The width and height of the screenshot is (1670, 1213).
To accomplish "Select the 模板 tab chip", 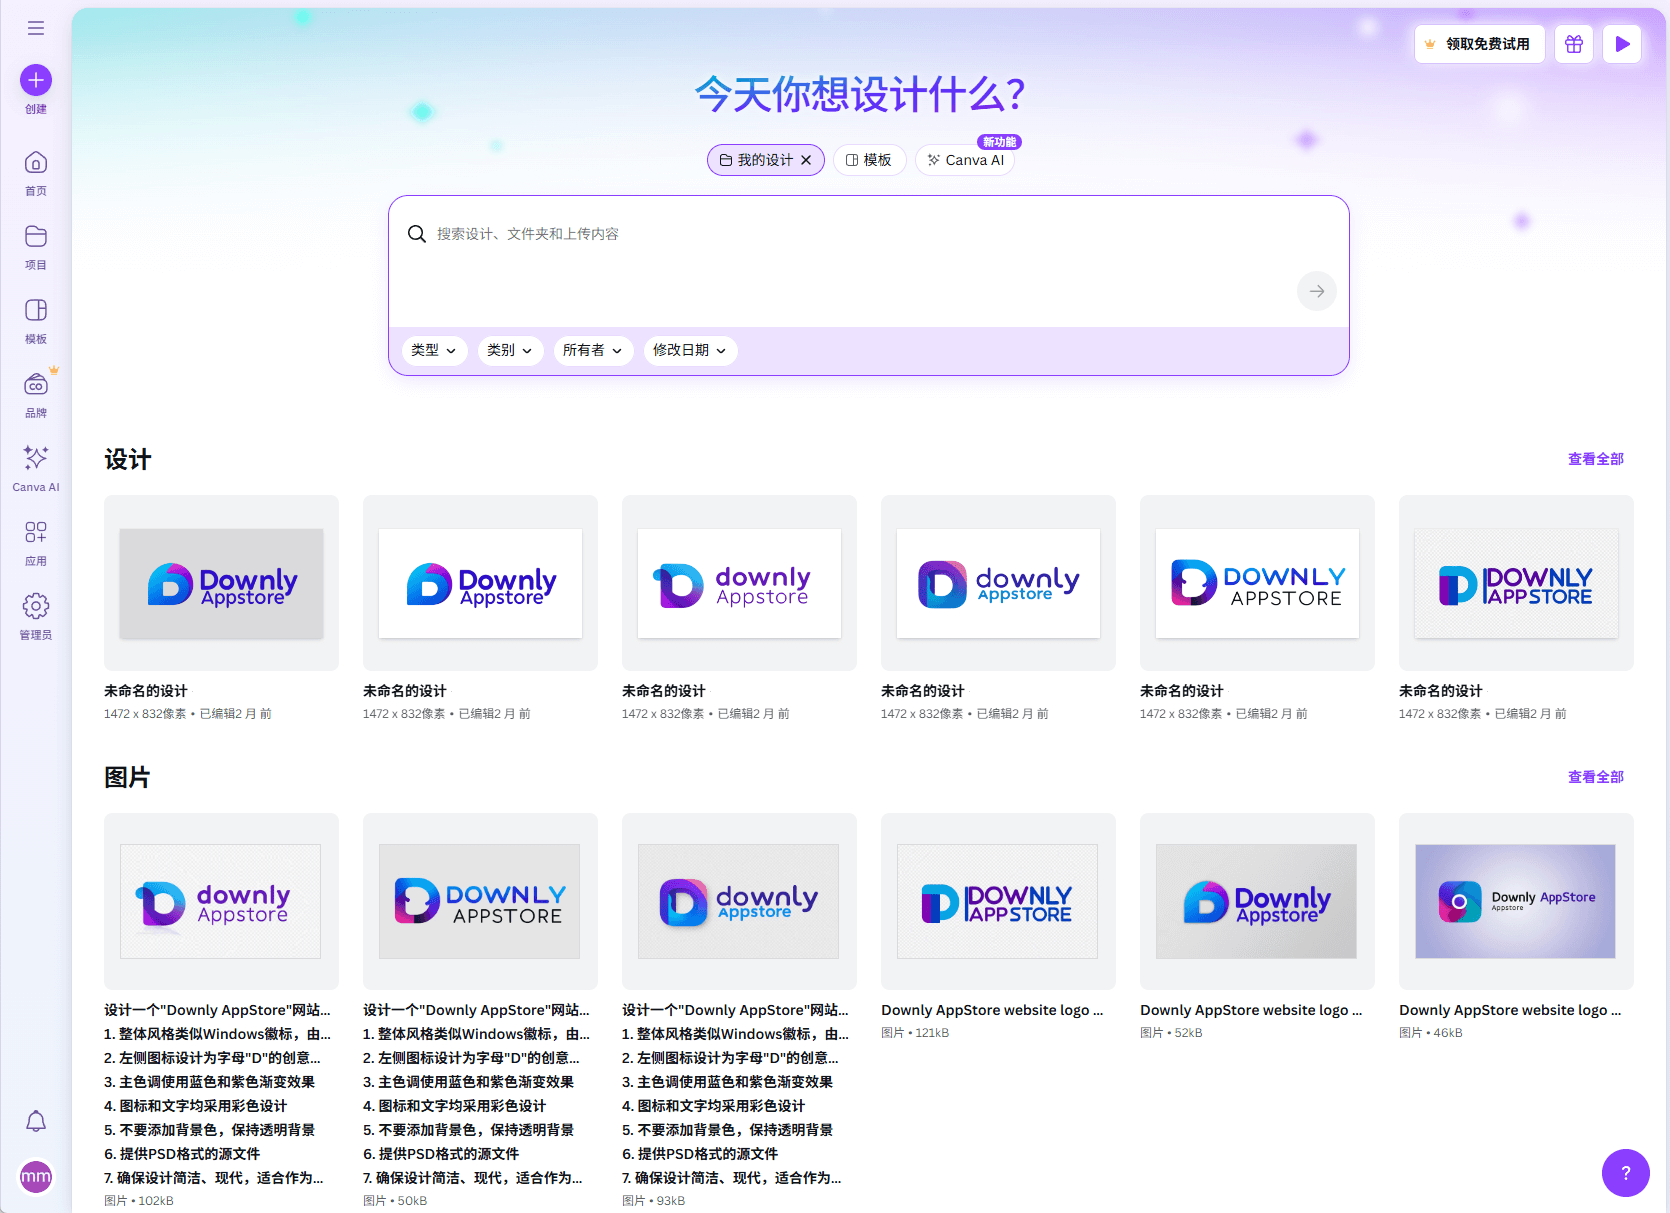I will coord(869,160).
